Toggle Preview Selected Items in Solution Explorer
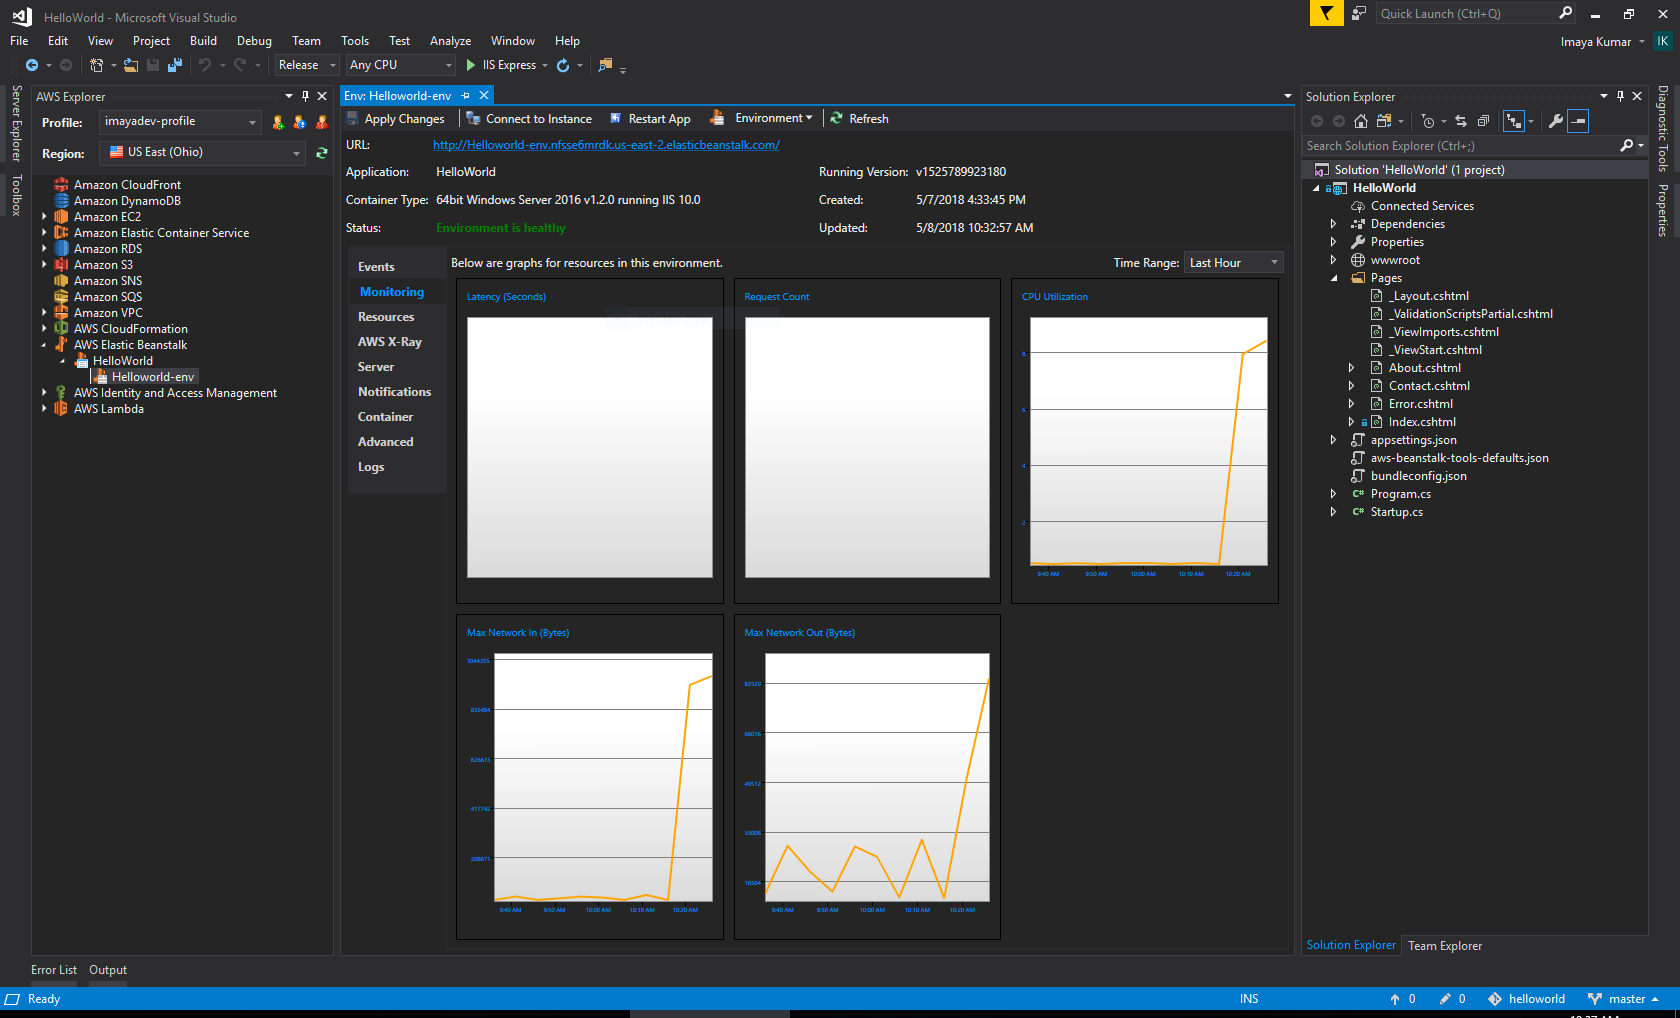Image resolution: width=1680 pixels, height=1018 pixels. (x=1578, y=121)
